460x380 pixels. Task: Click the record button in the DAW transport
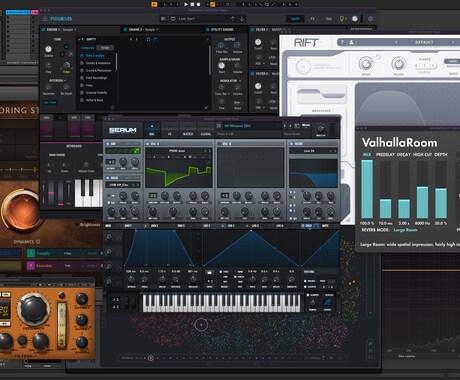click(198, 4)
